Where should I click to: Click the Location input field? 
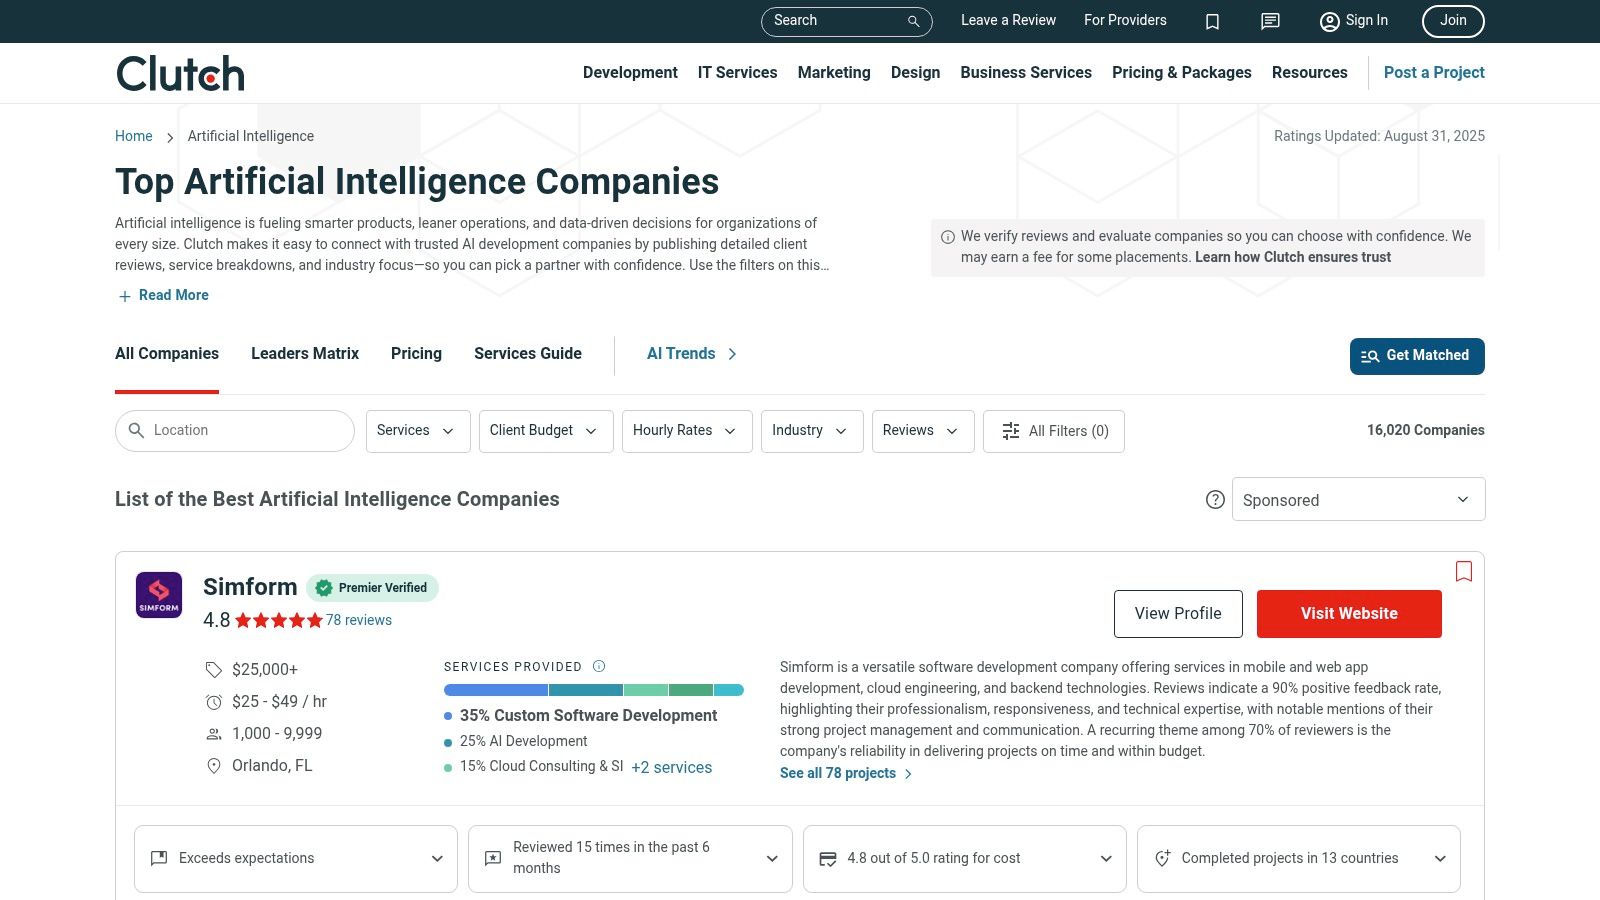tap(245, 431)
